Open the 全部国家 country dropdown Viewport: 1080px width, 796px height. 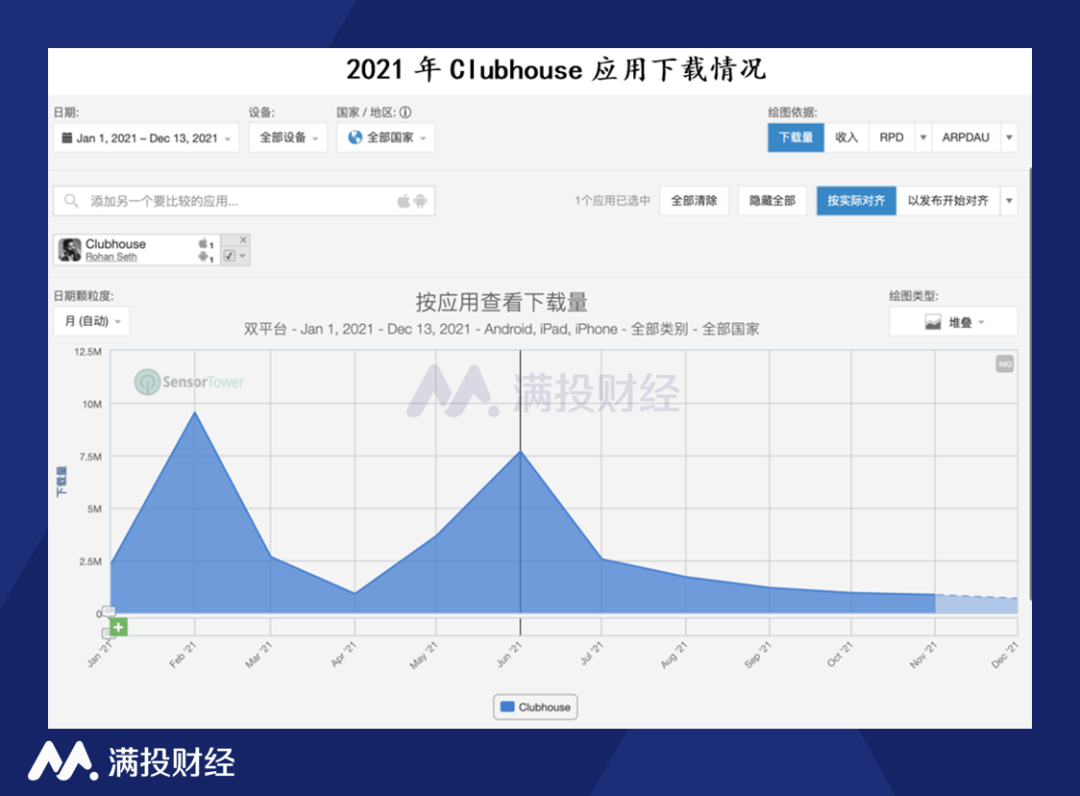point(386,138)
